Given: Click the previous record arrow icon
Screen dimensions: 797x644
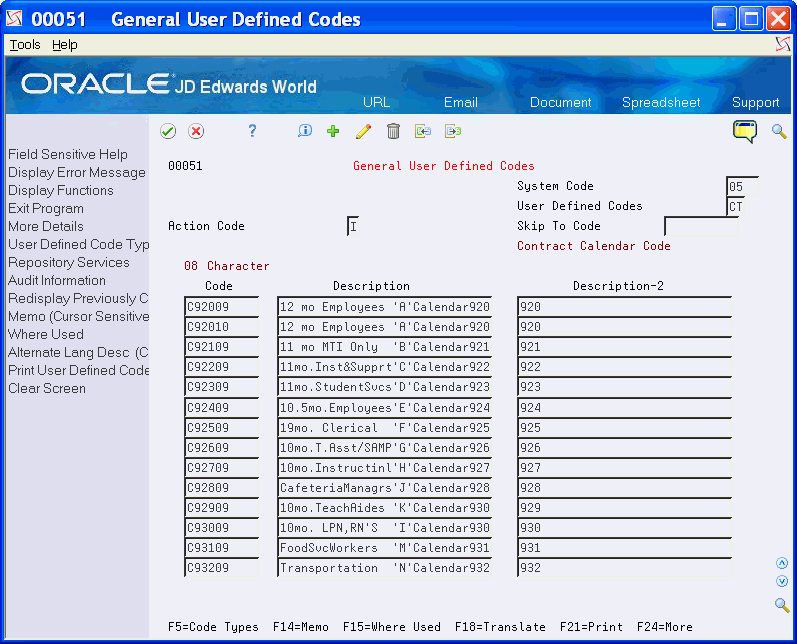Looking at the screenshot, I should 422,131.
